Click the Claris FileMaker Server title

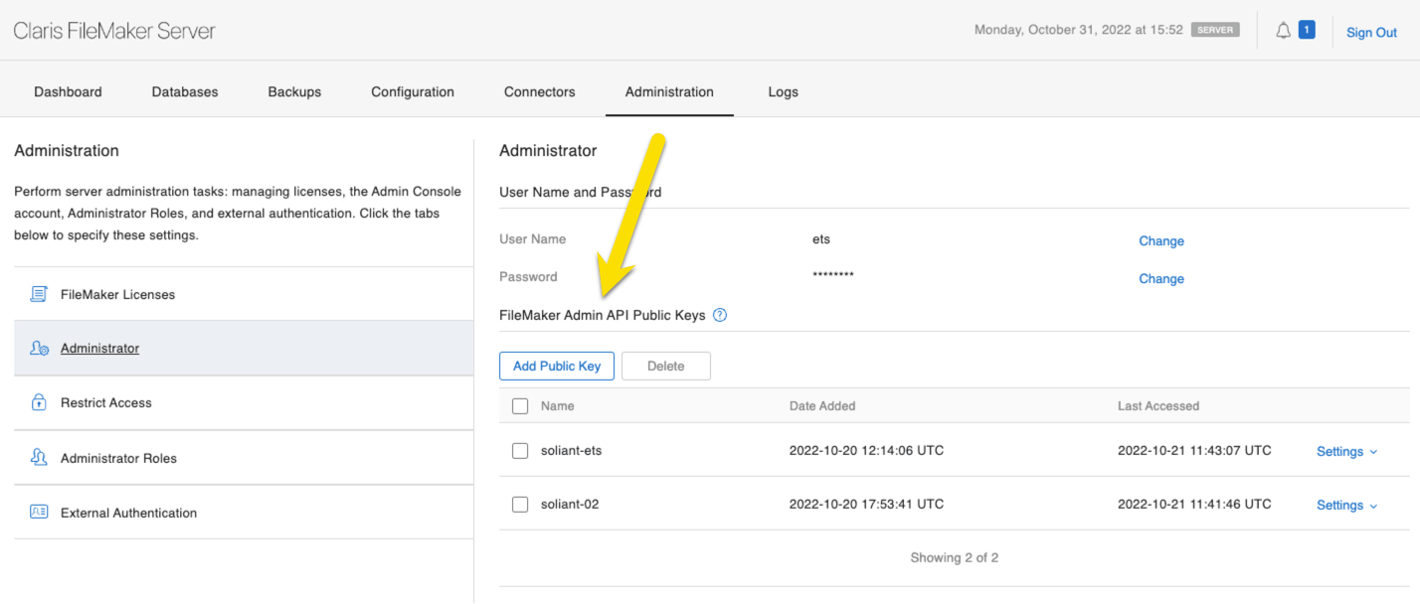click(x=114, y=31)
